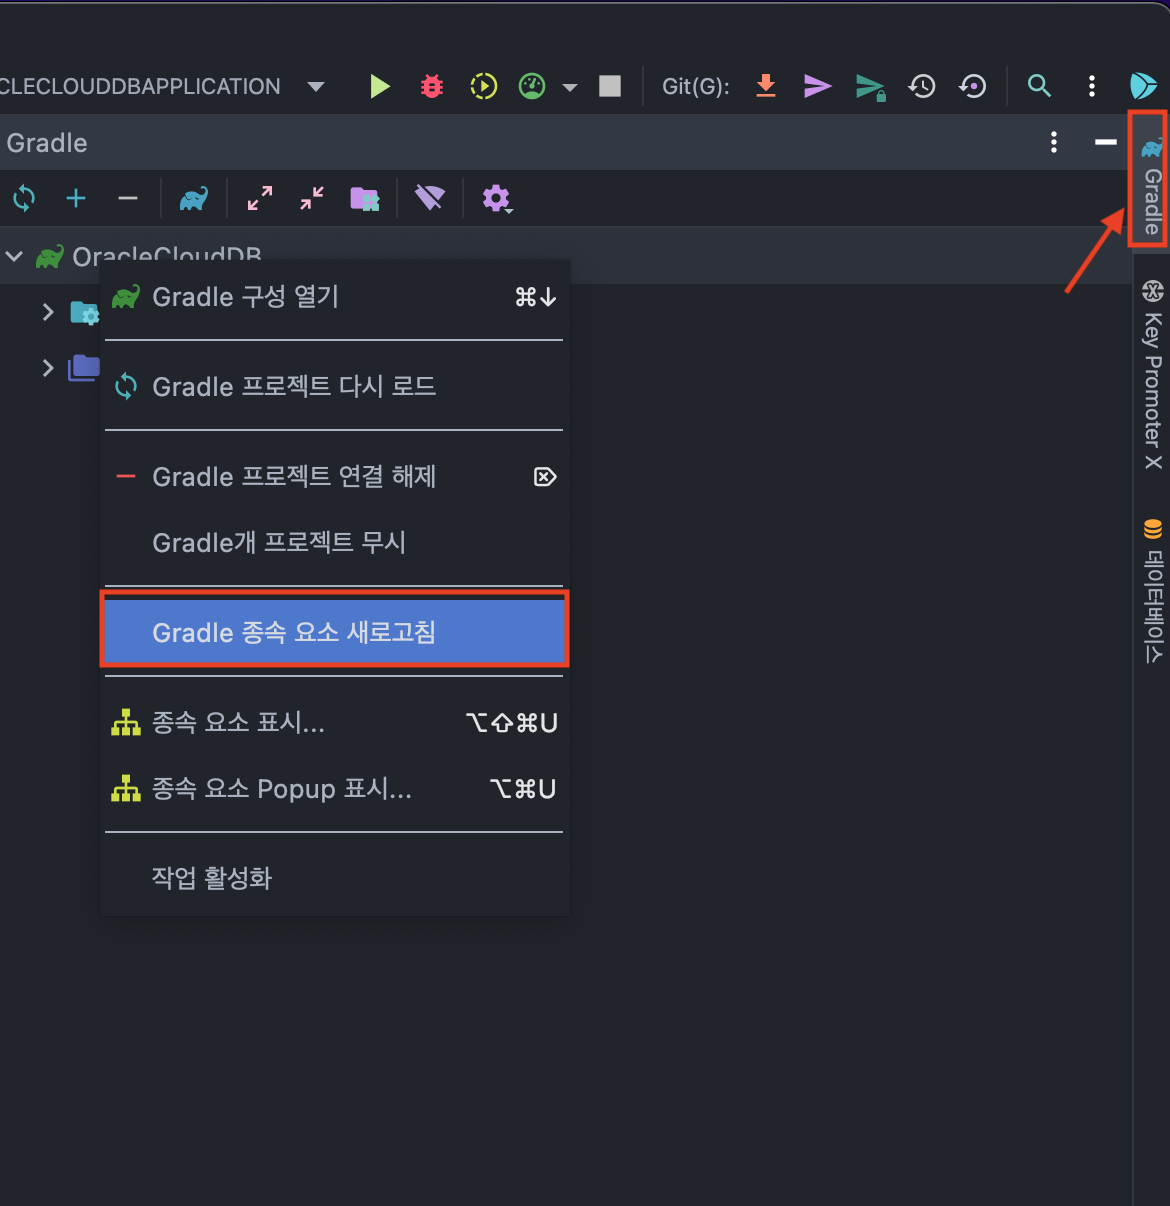
Task: Select OracleCloudDB project tree row
Action: [x=566, y=256]
